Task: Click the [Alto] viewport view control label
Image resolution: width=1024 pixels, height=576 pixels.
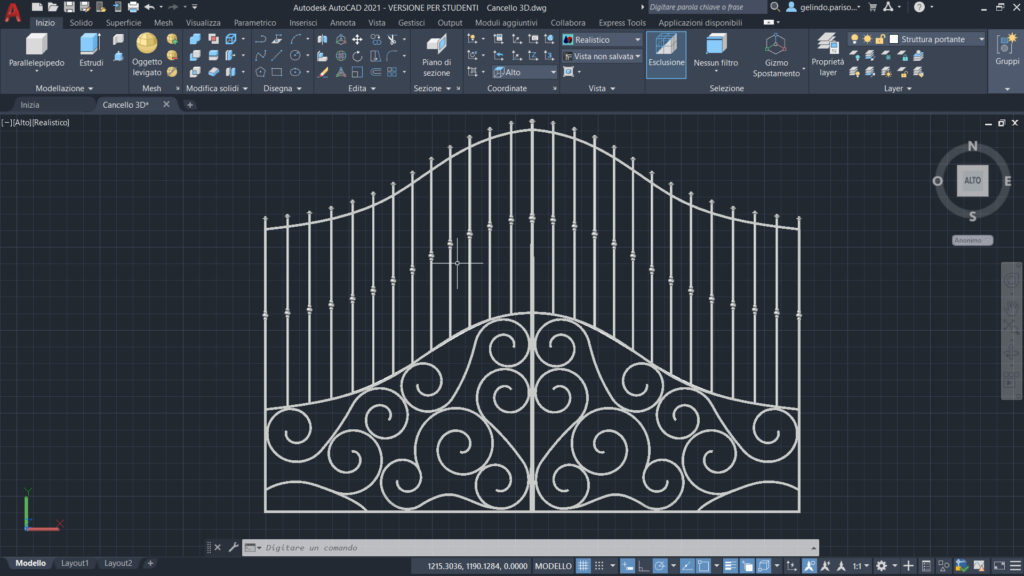Action: pos(22,122)
